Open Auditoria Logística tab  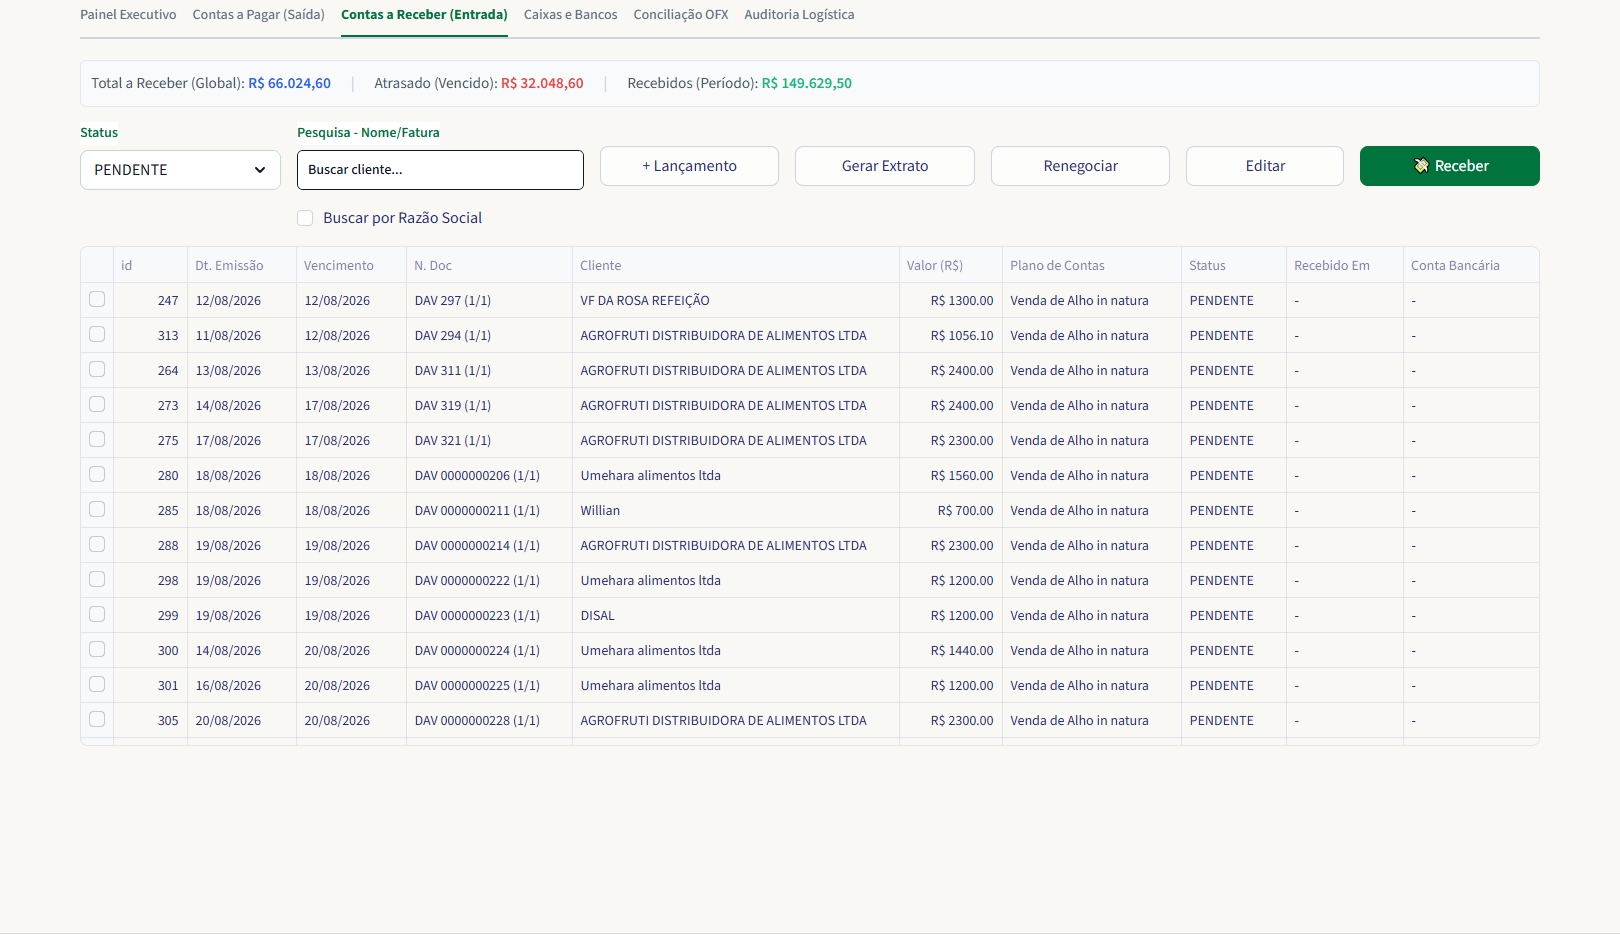(799, 15)
